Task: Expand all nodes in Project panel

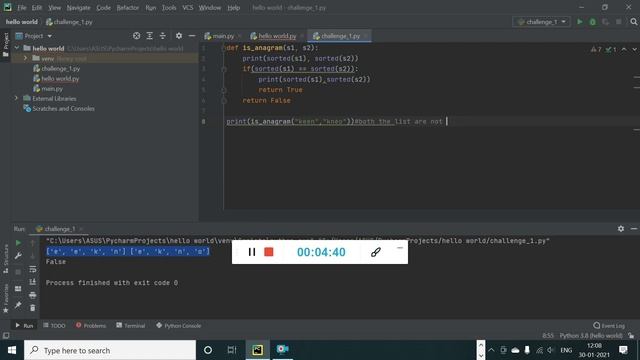Action: click(x=149, y=36)
